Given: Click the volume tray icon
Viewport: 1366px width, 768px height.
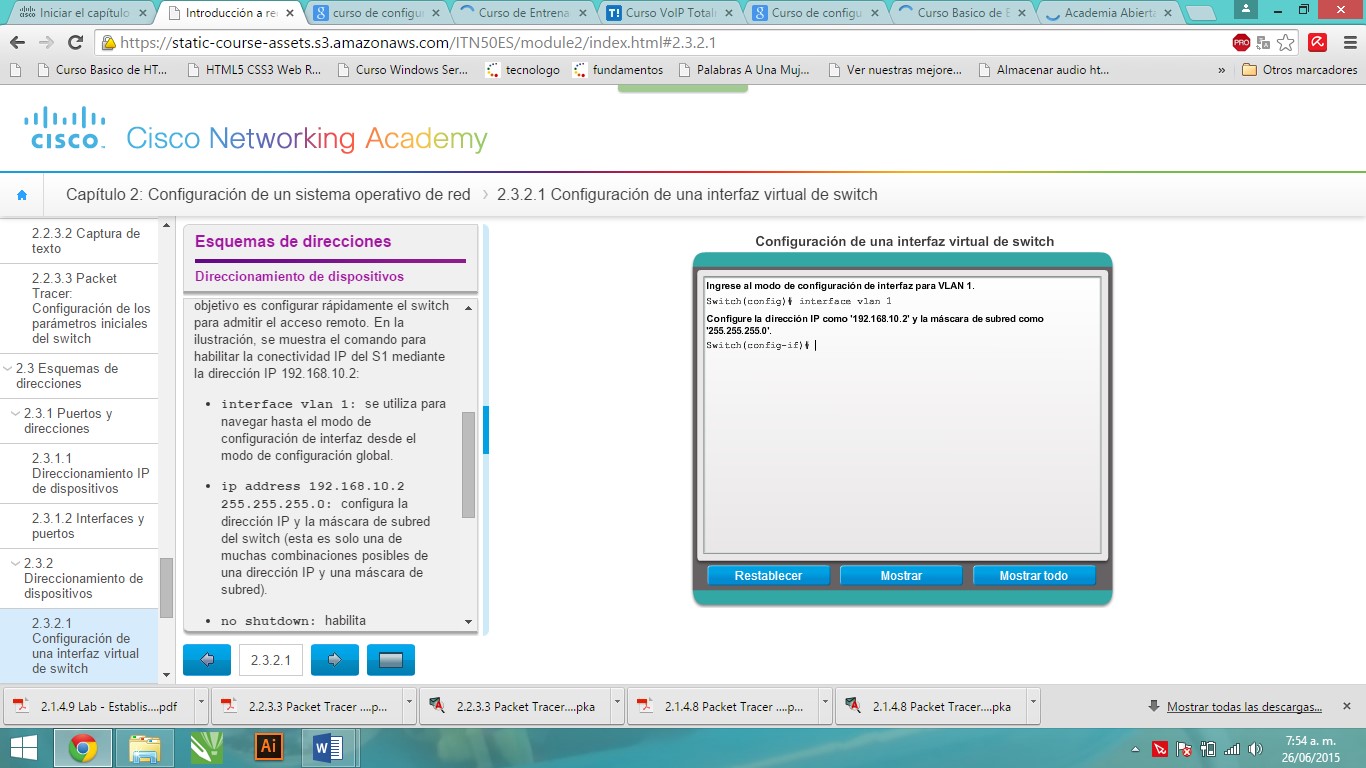Looking at the screenshot, I should 1255,748.
